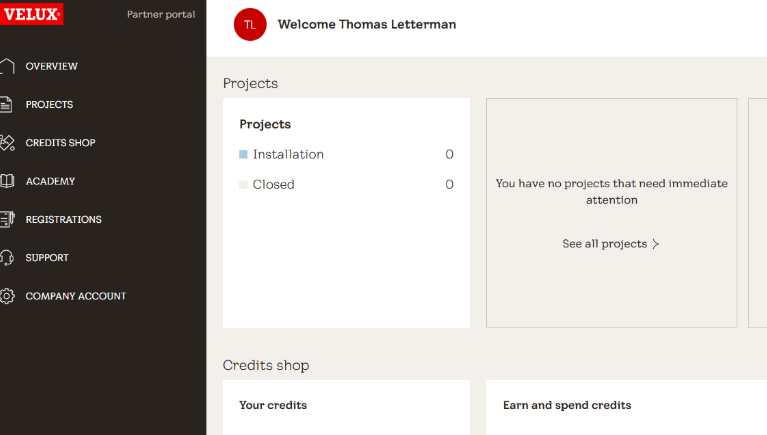Screen dimensions: 767x435
Task: Open Company Account settings
Action: click(x=76, y=296)
